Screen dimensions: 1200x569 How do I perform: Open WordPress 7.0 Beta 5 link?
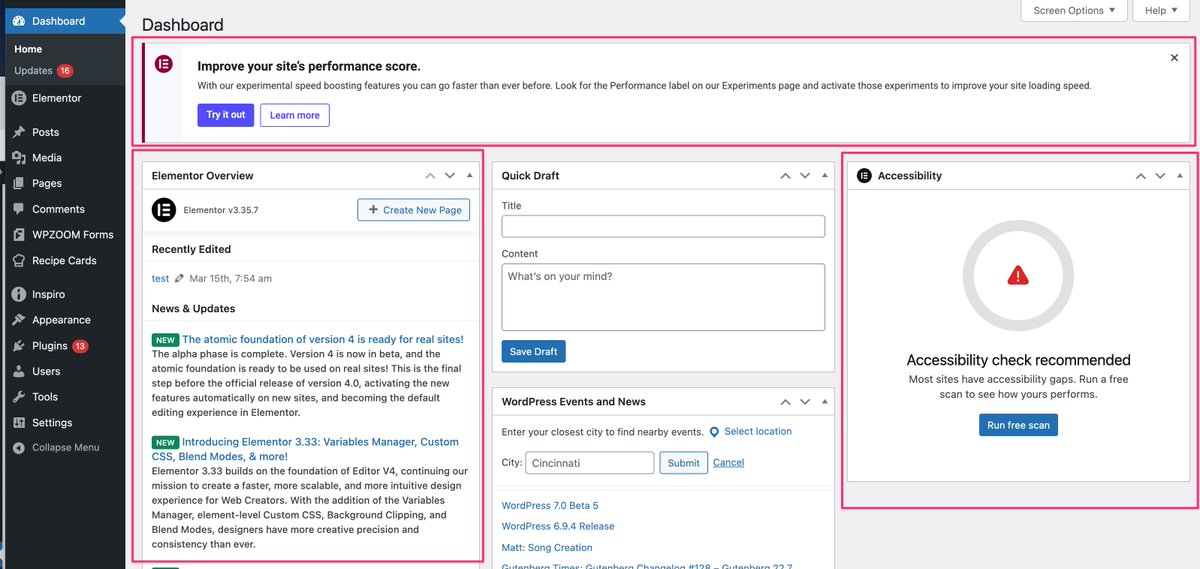550,506
